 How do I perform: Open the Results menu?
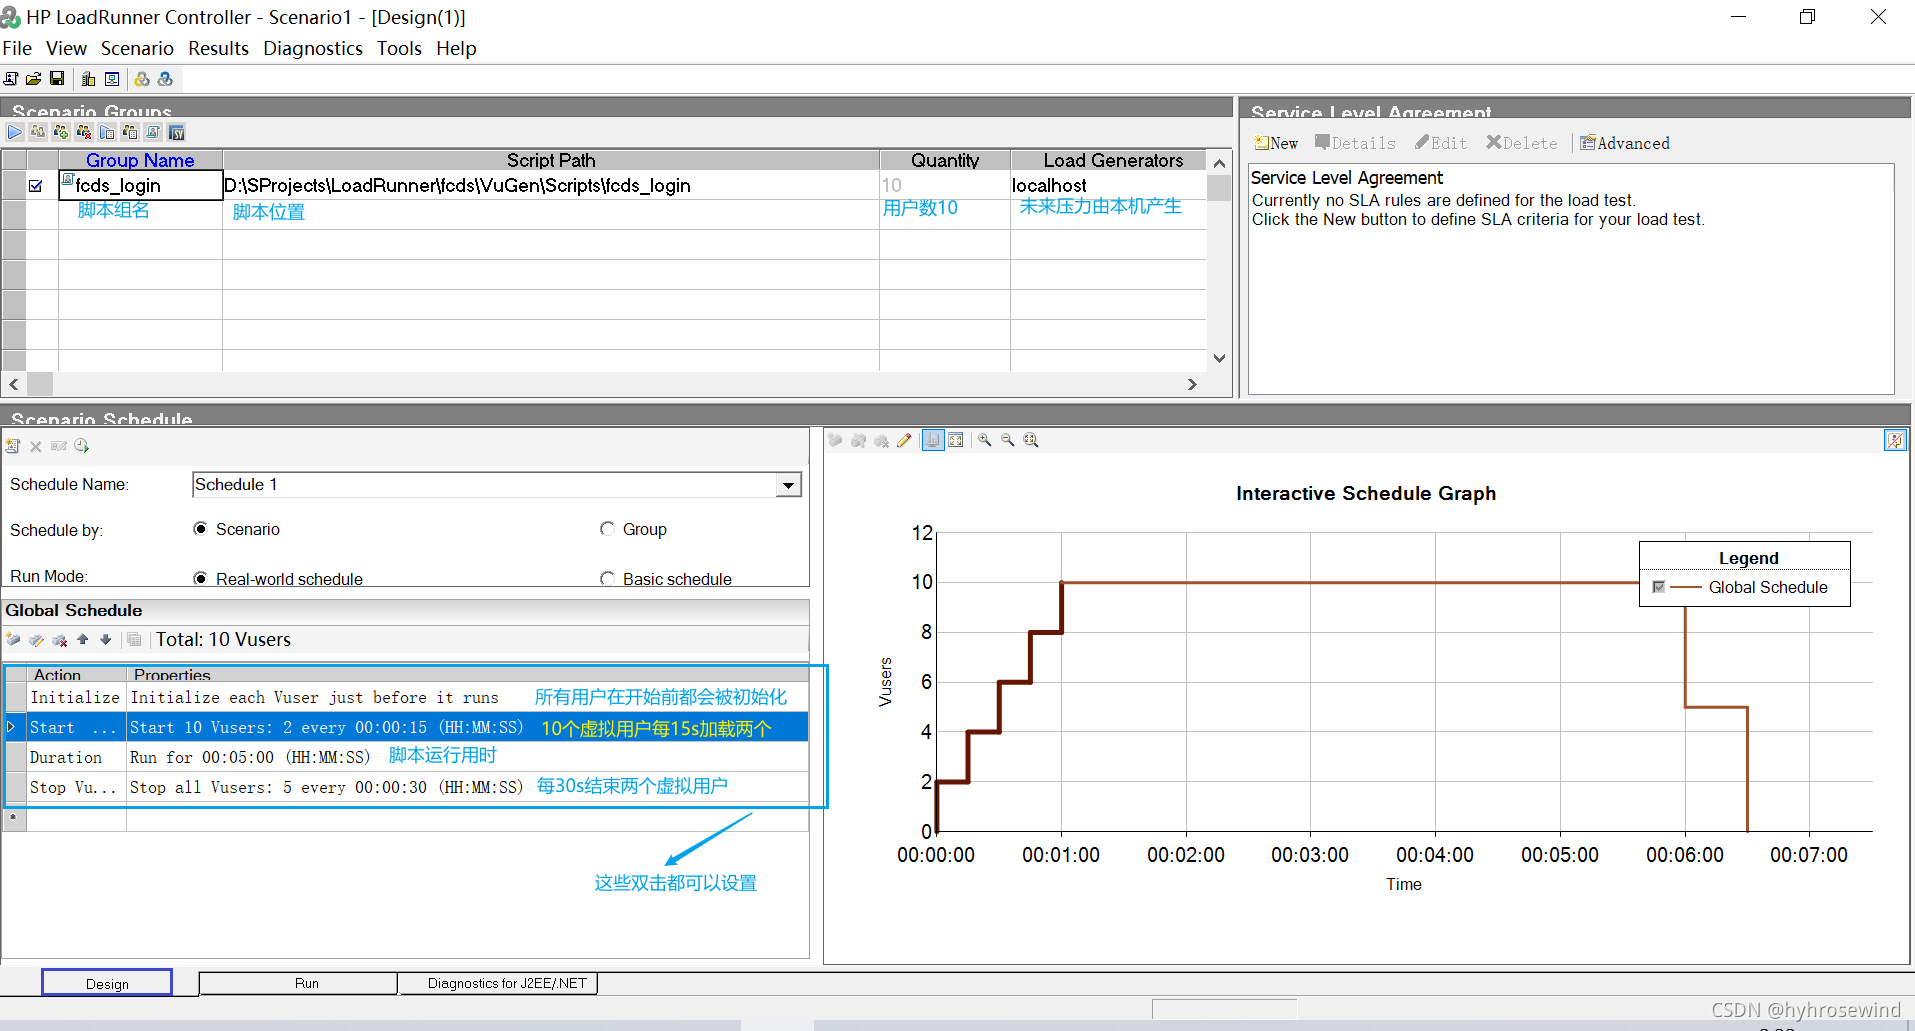tap(218, 48)
